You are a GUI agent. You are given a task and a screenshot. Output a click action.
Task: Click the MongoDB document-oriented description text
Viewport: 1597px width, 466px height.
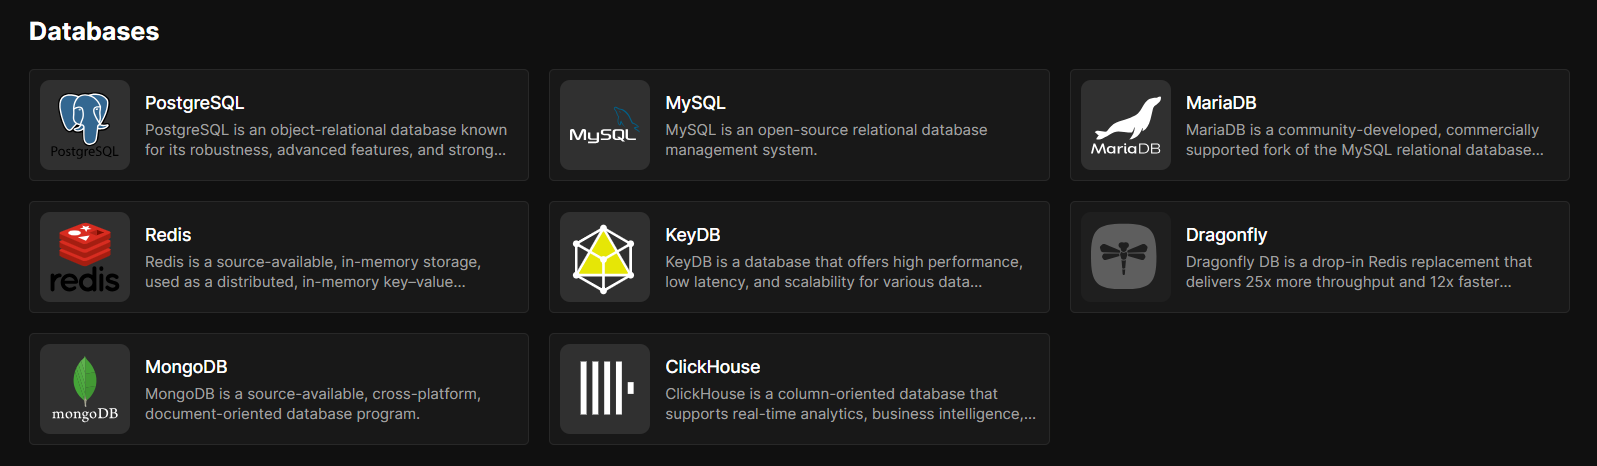313,404
